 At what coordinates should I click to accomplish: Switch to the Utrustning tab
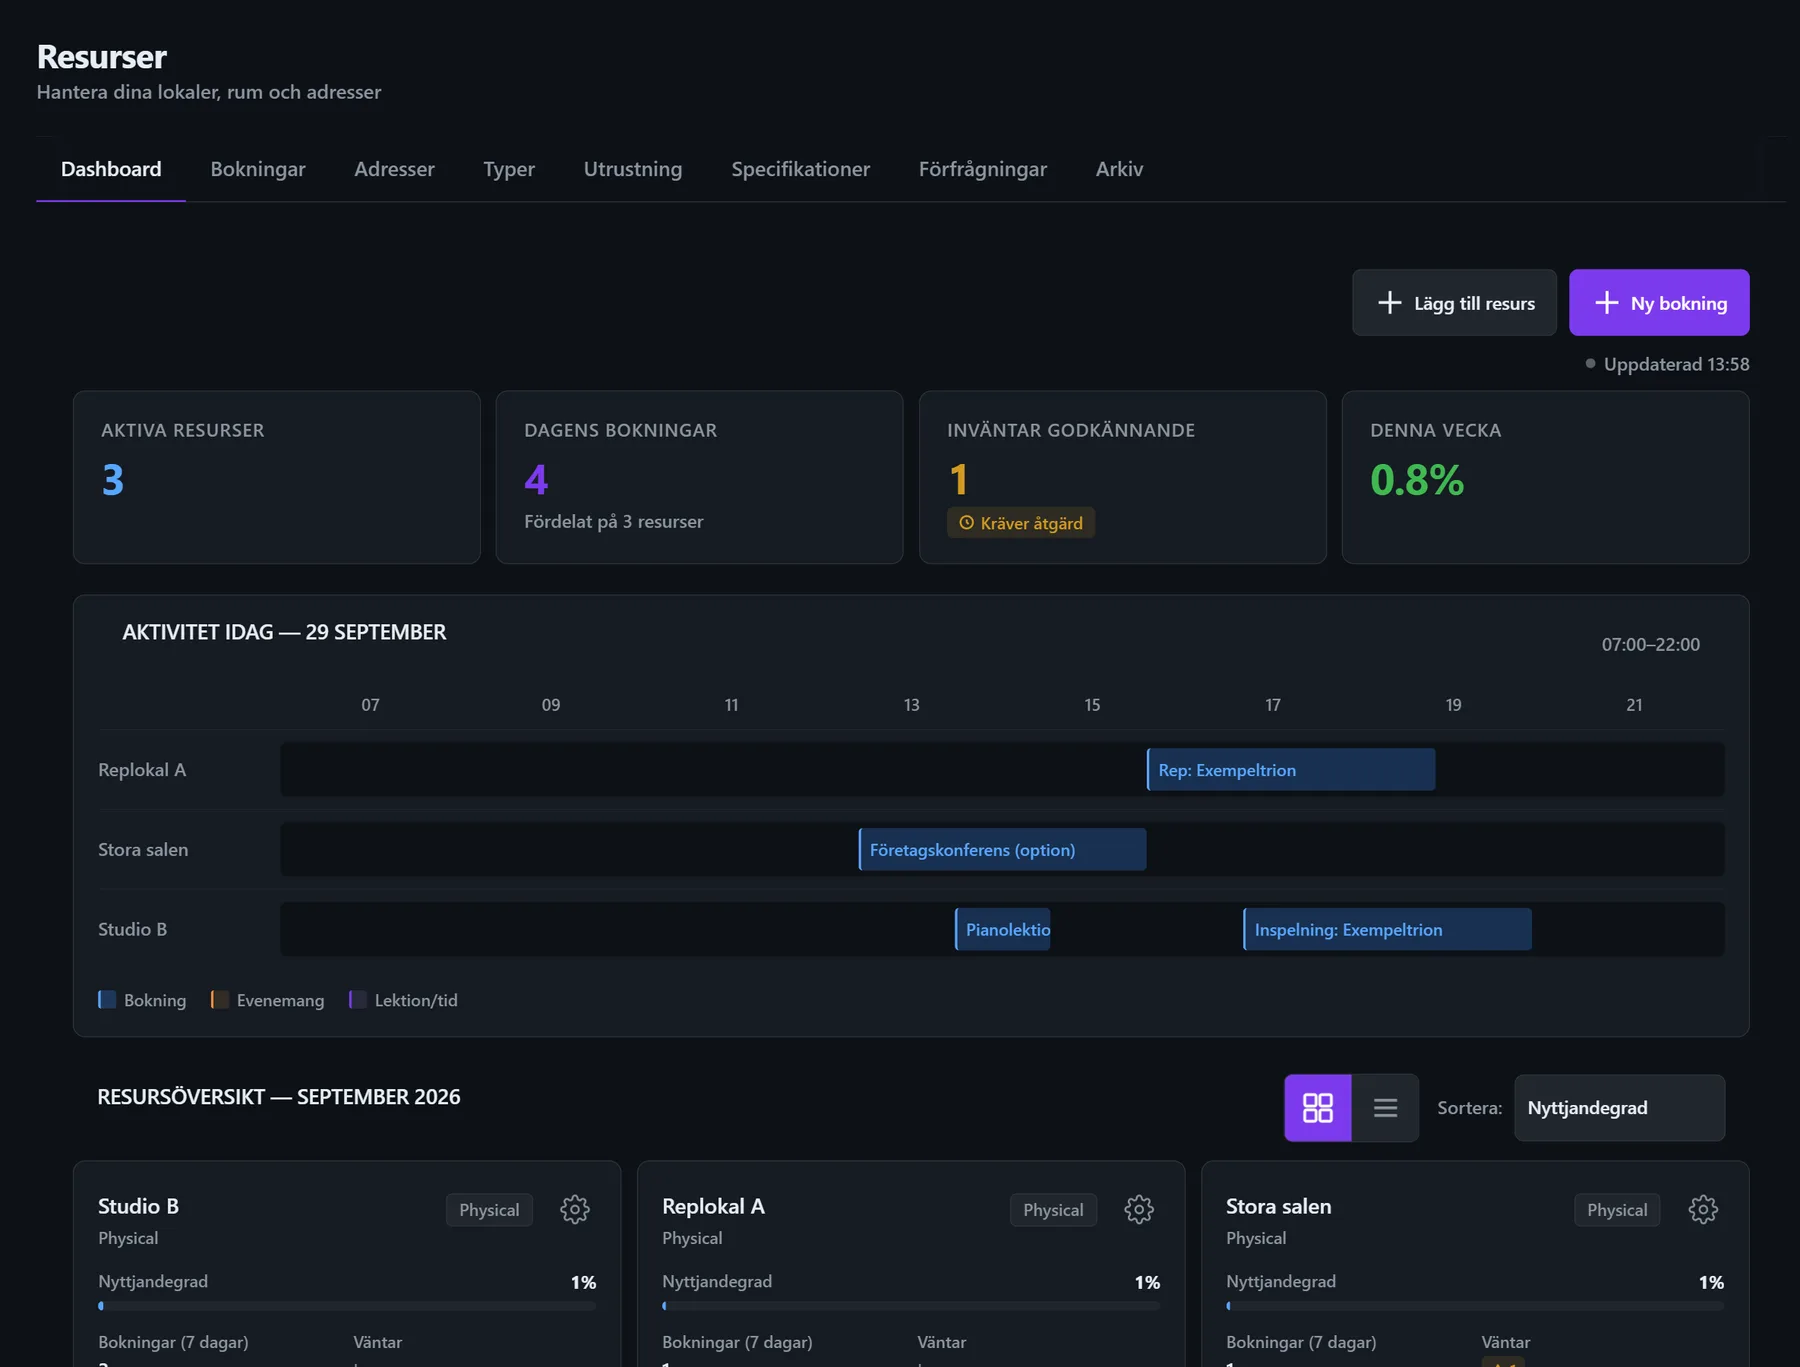(633, 169)
